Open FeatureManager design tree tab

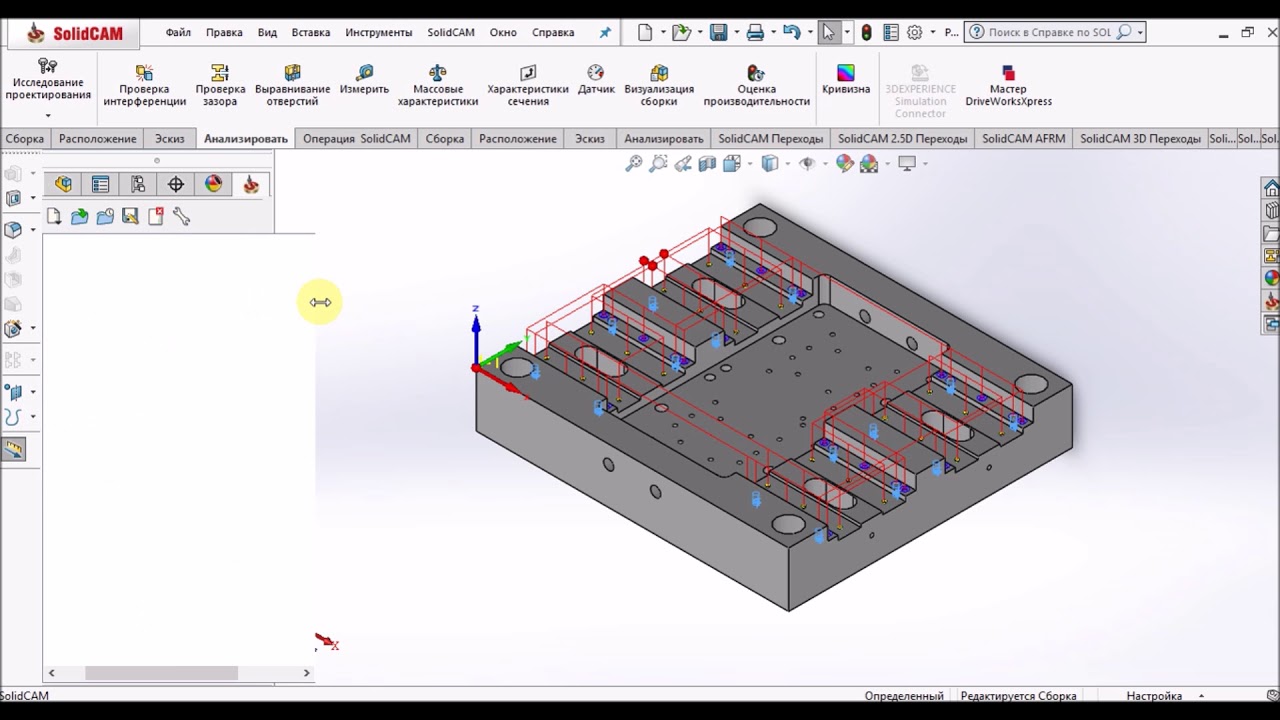point(63,184)
